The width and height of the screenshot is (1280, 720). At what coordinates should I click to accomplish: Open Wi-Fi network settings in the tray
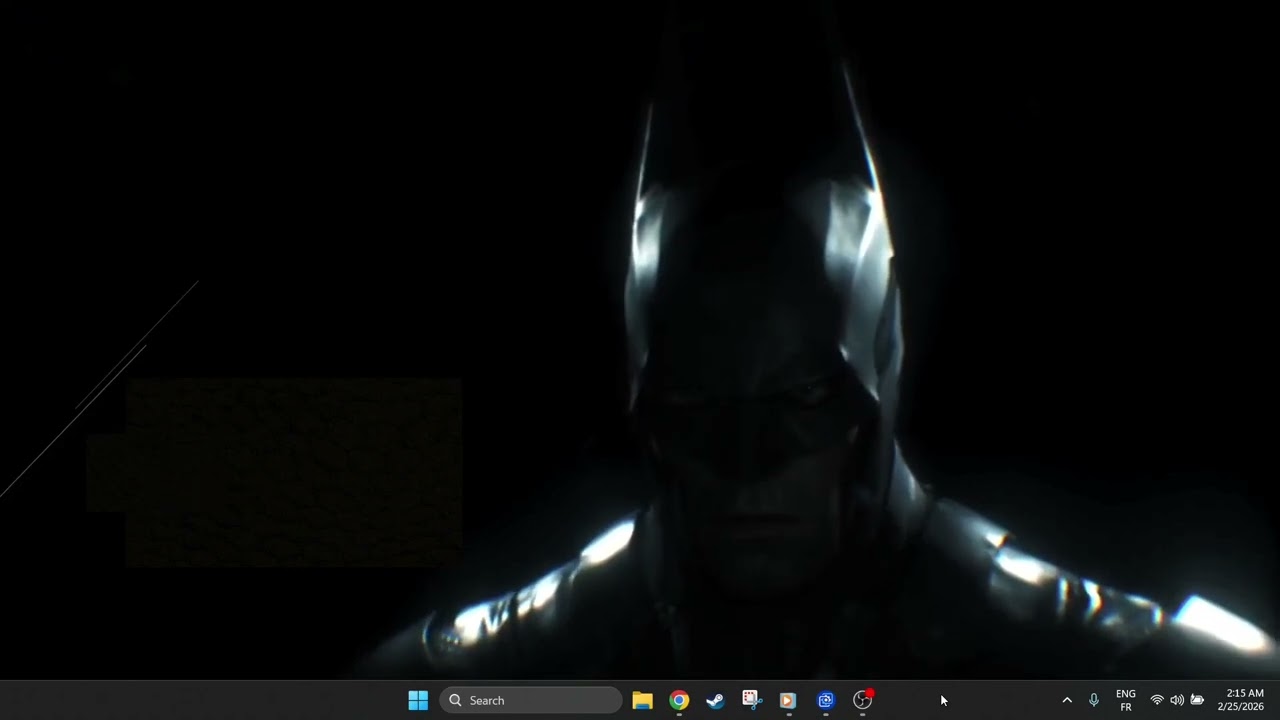pos(1157,700)
